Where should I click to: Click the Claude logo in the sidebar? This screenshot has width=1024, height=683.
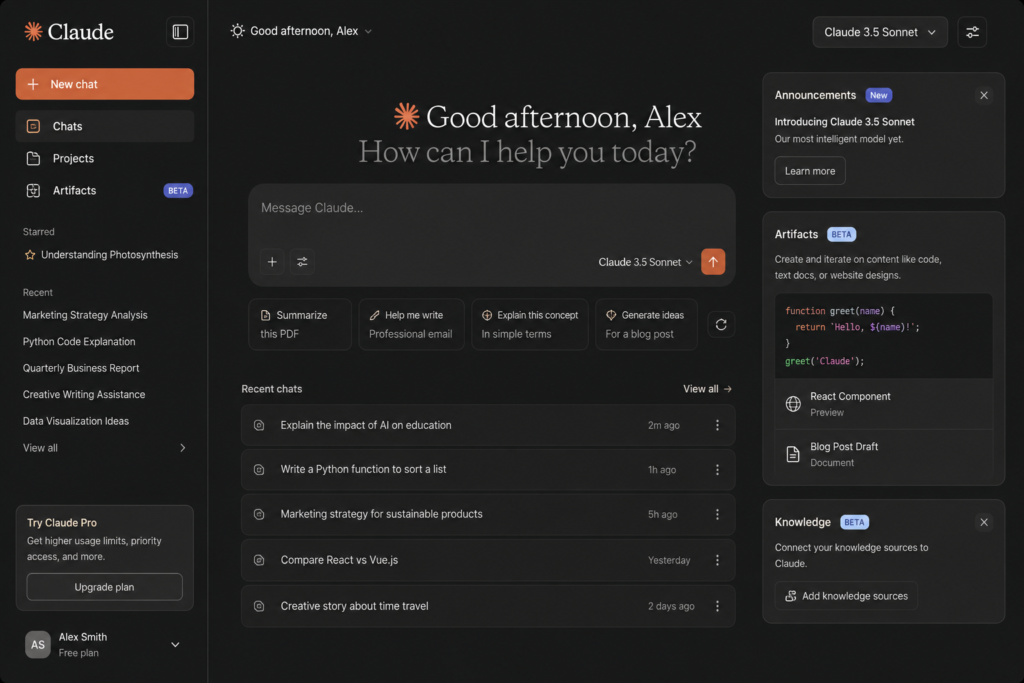point(69,31)
